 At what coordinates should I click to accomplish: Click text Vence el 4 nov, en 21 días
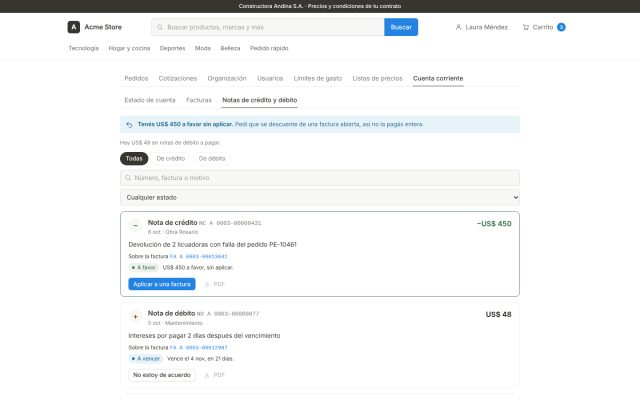(200, 359)
